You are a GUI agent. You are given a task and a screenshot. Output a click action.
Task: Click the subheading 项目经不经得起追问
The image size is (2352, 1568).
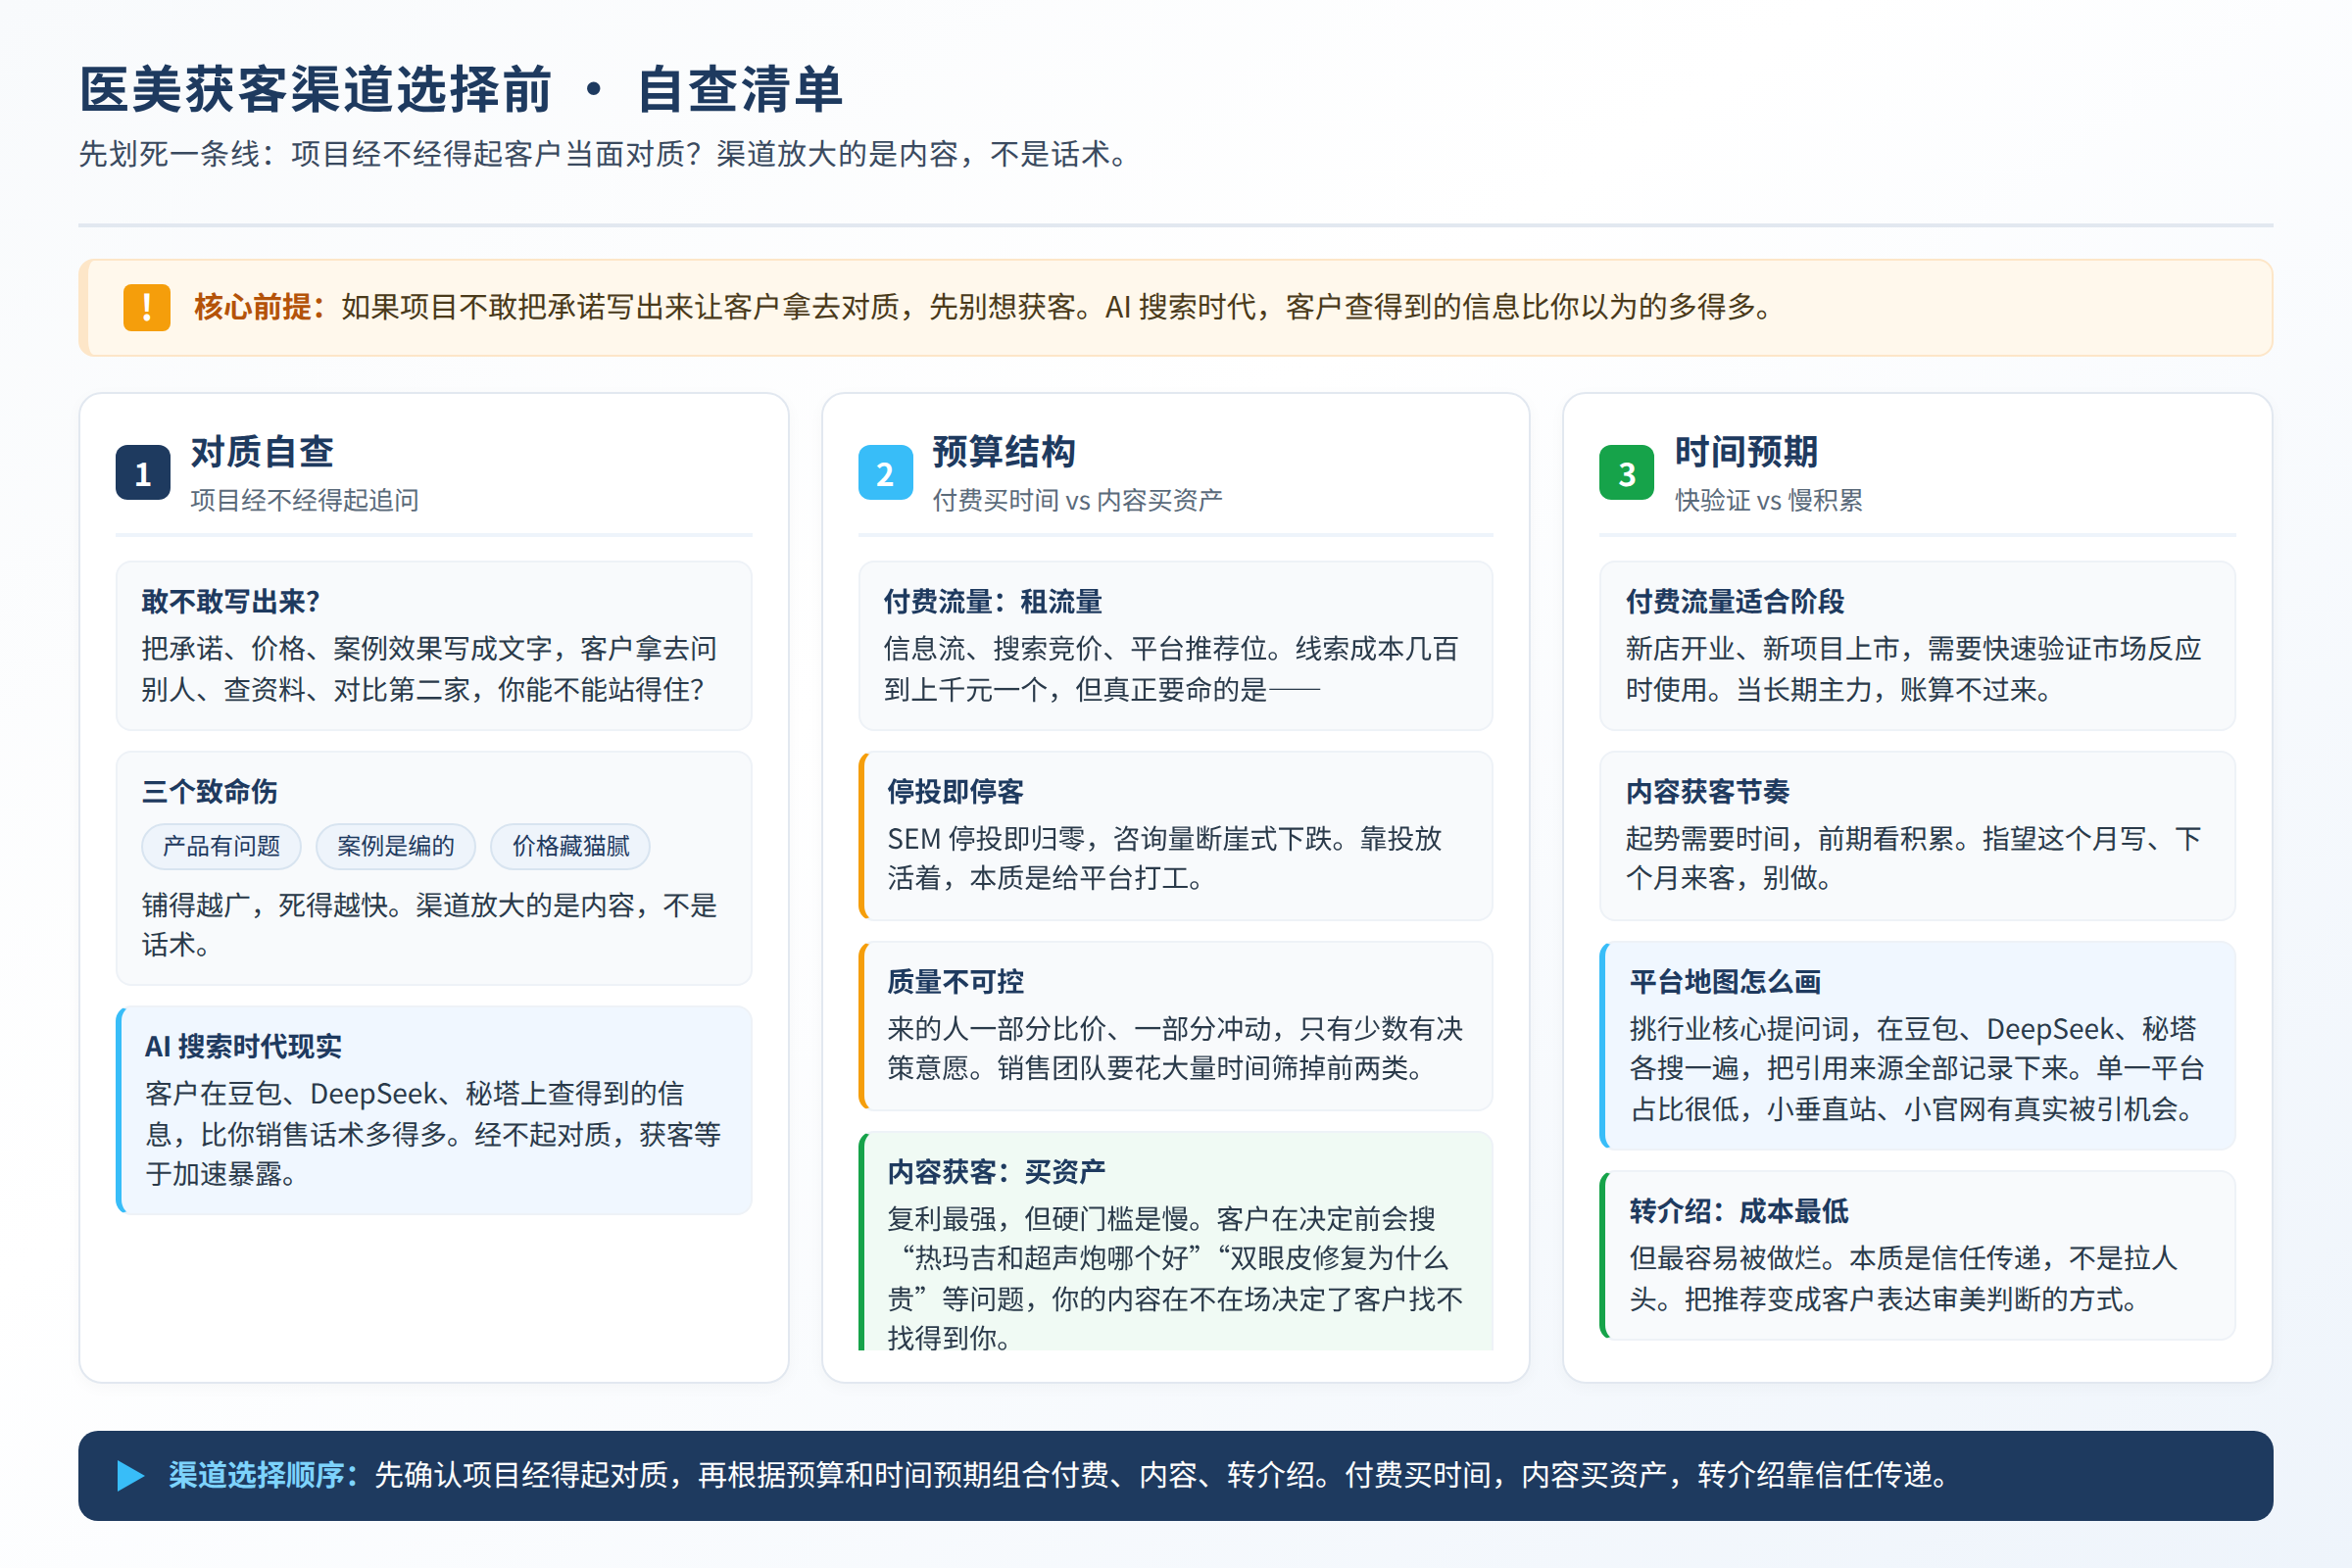click(x=305, y=500)
